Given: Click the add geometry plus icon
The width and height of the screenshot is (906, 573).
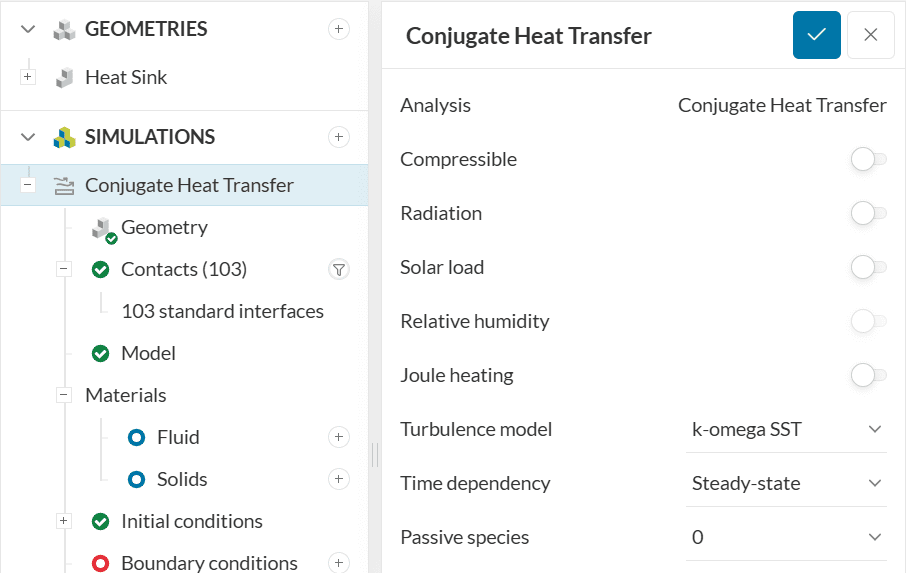Looking at the screenshot, I should [339, 30].
